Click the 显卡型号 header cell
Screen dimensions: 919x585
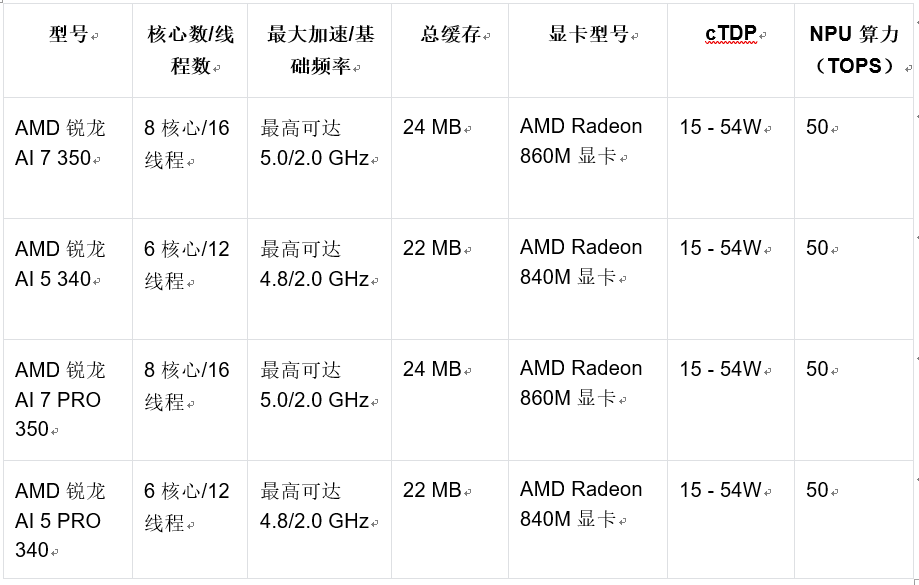[x=588, y=35]
